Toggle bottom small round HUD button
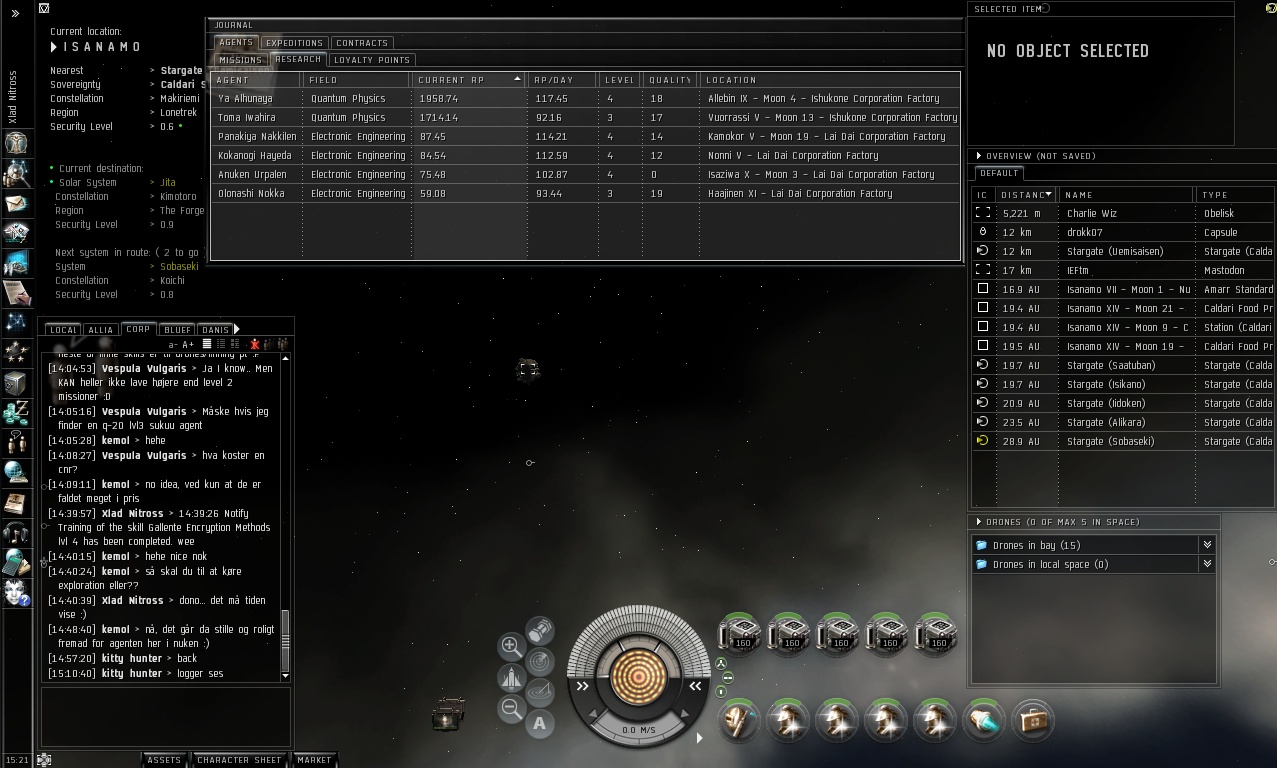The image size is (1277, 768). [x=721, y=691]
